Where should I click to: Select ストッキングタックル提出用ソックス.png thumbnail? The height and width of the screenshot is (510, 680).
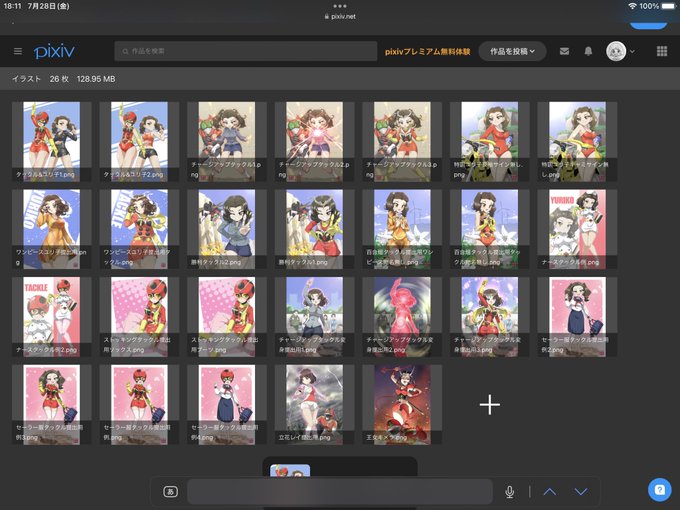(139, 317)
